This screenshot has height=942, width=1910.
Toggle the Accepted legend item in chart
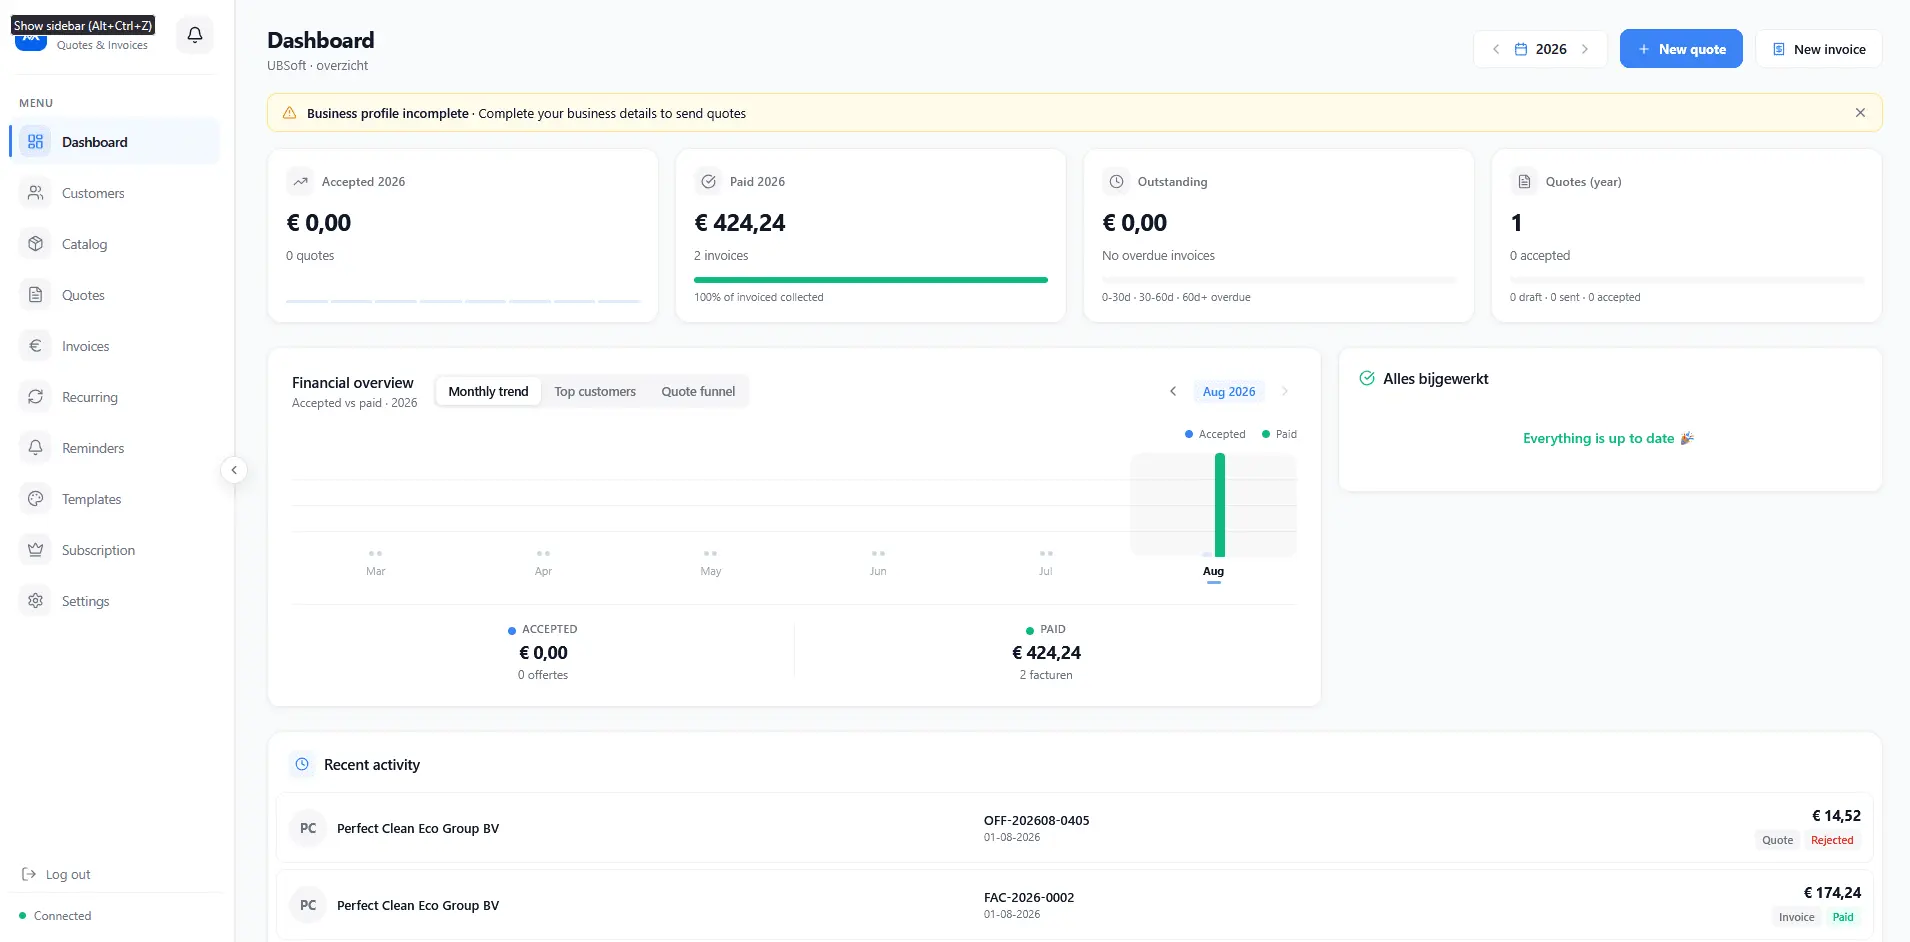click(x=1215, y=434)
